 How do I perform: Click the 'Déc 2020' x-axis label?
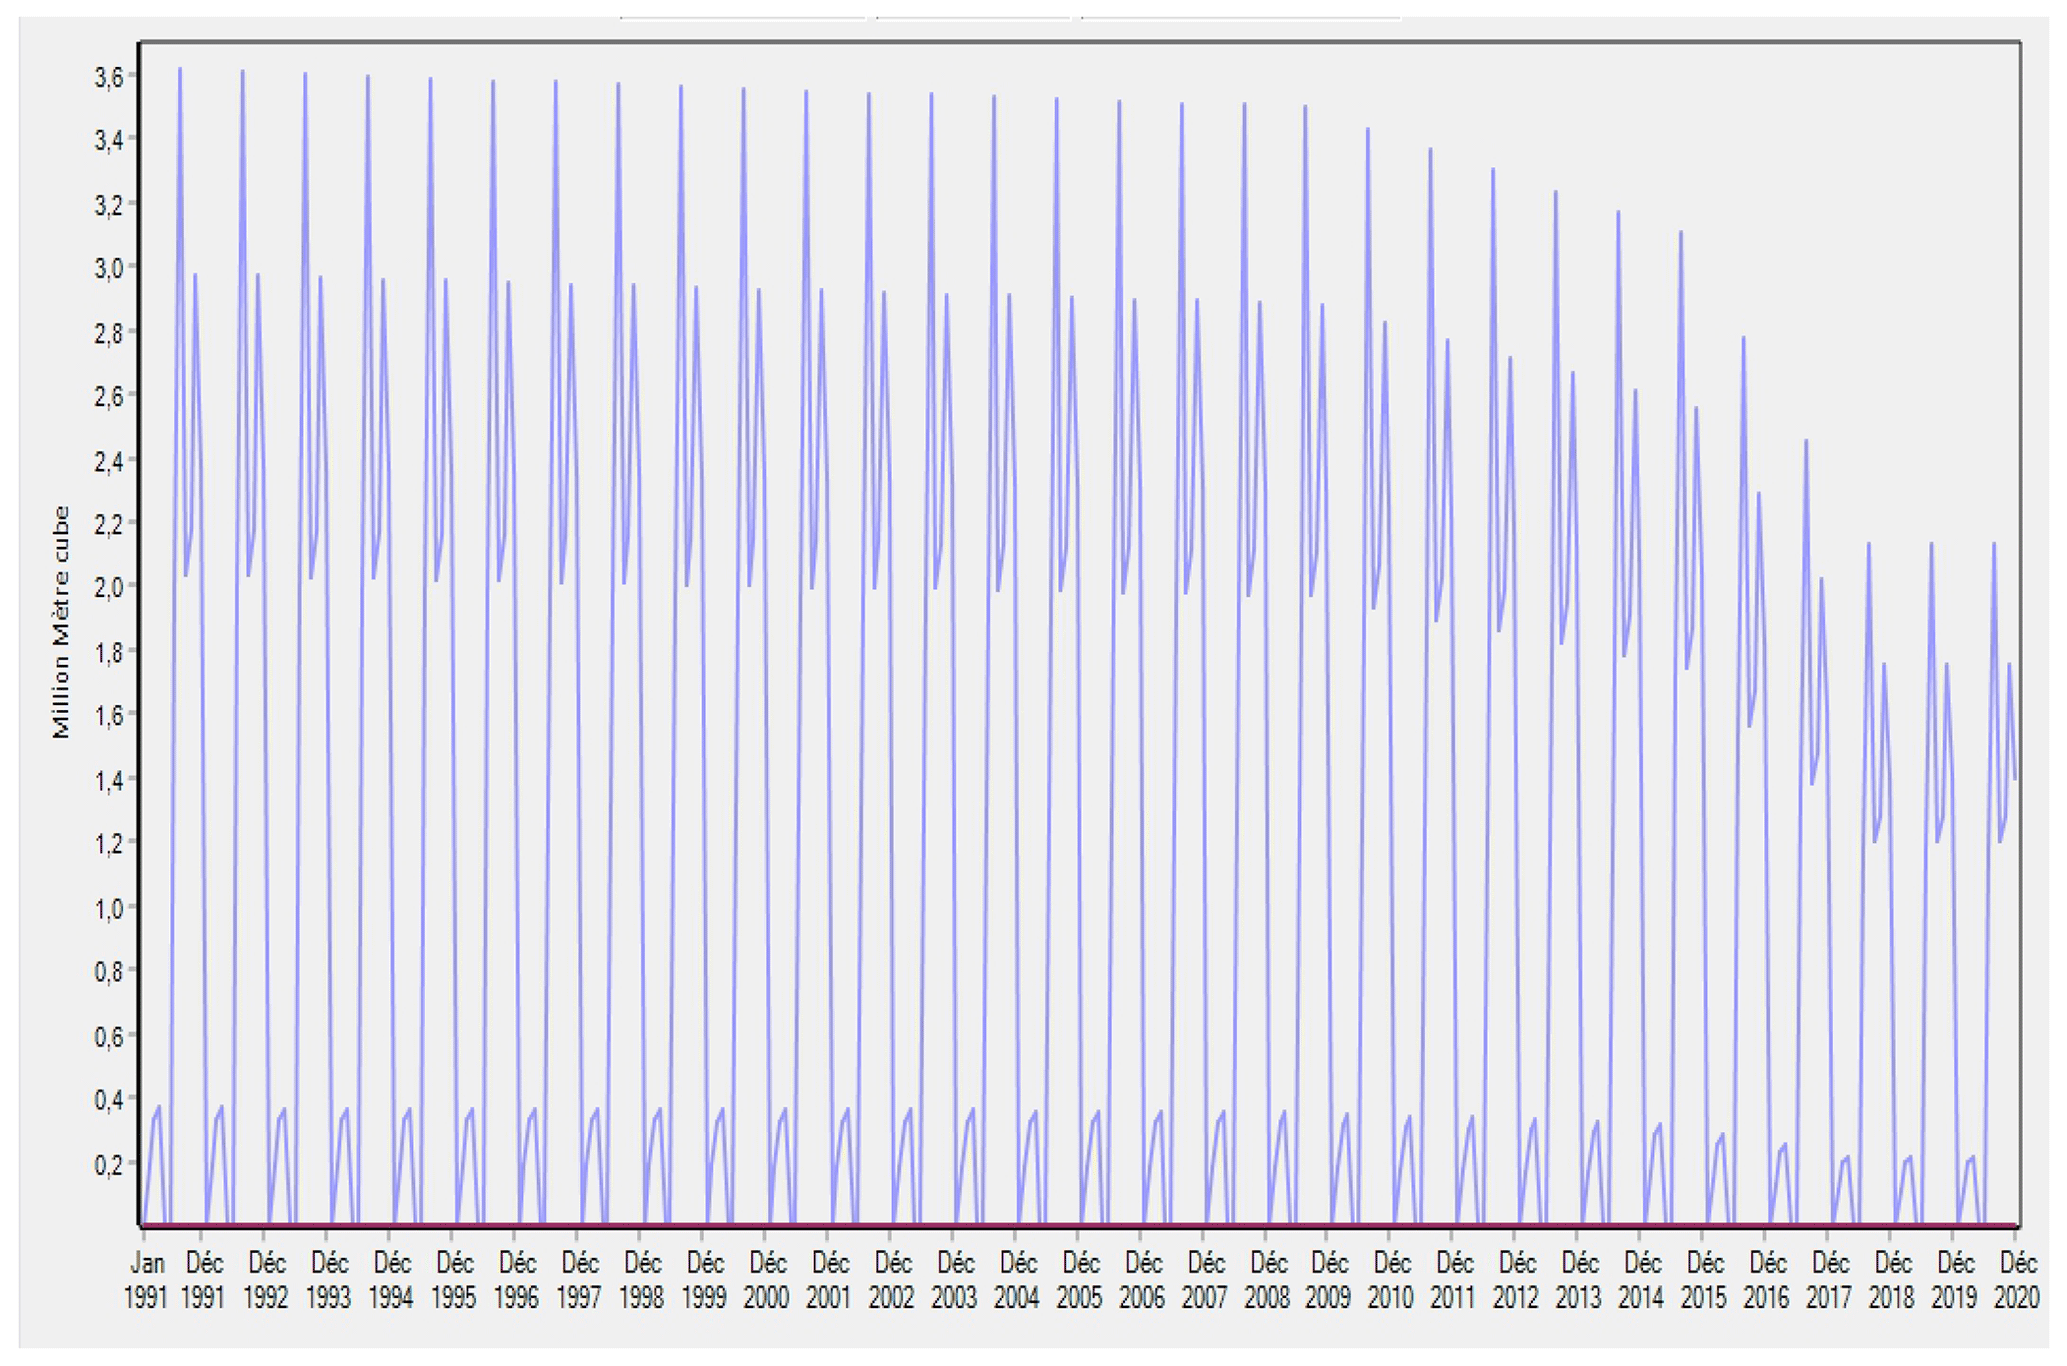2015,1280
